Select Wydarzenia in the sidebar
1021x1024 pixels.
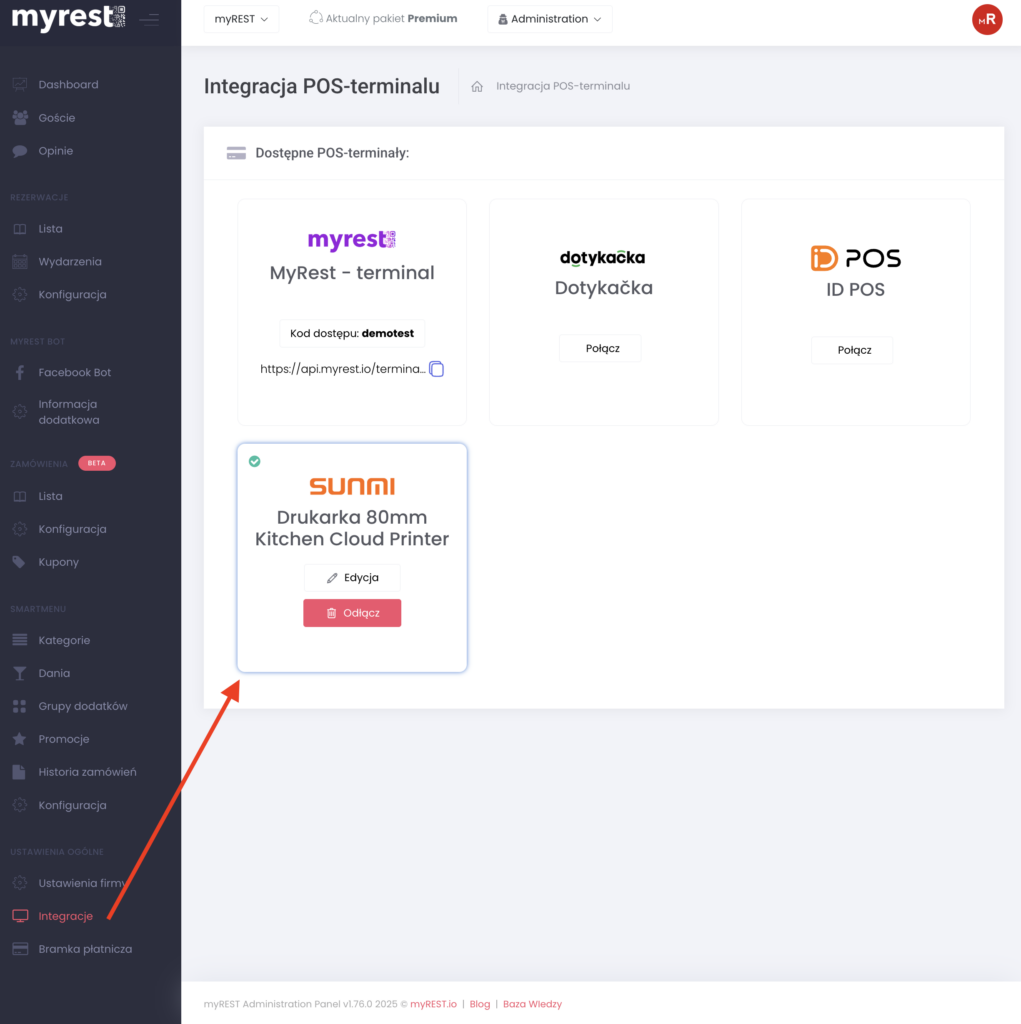(70, 262)
